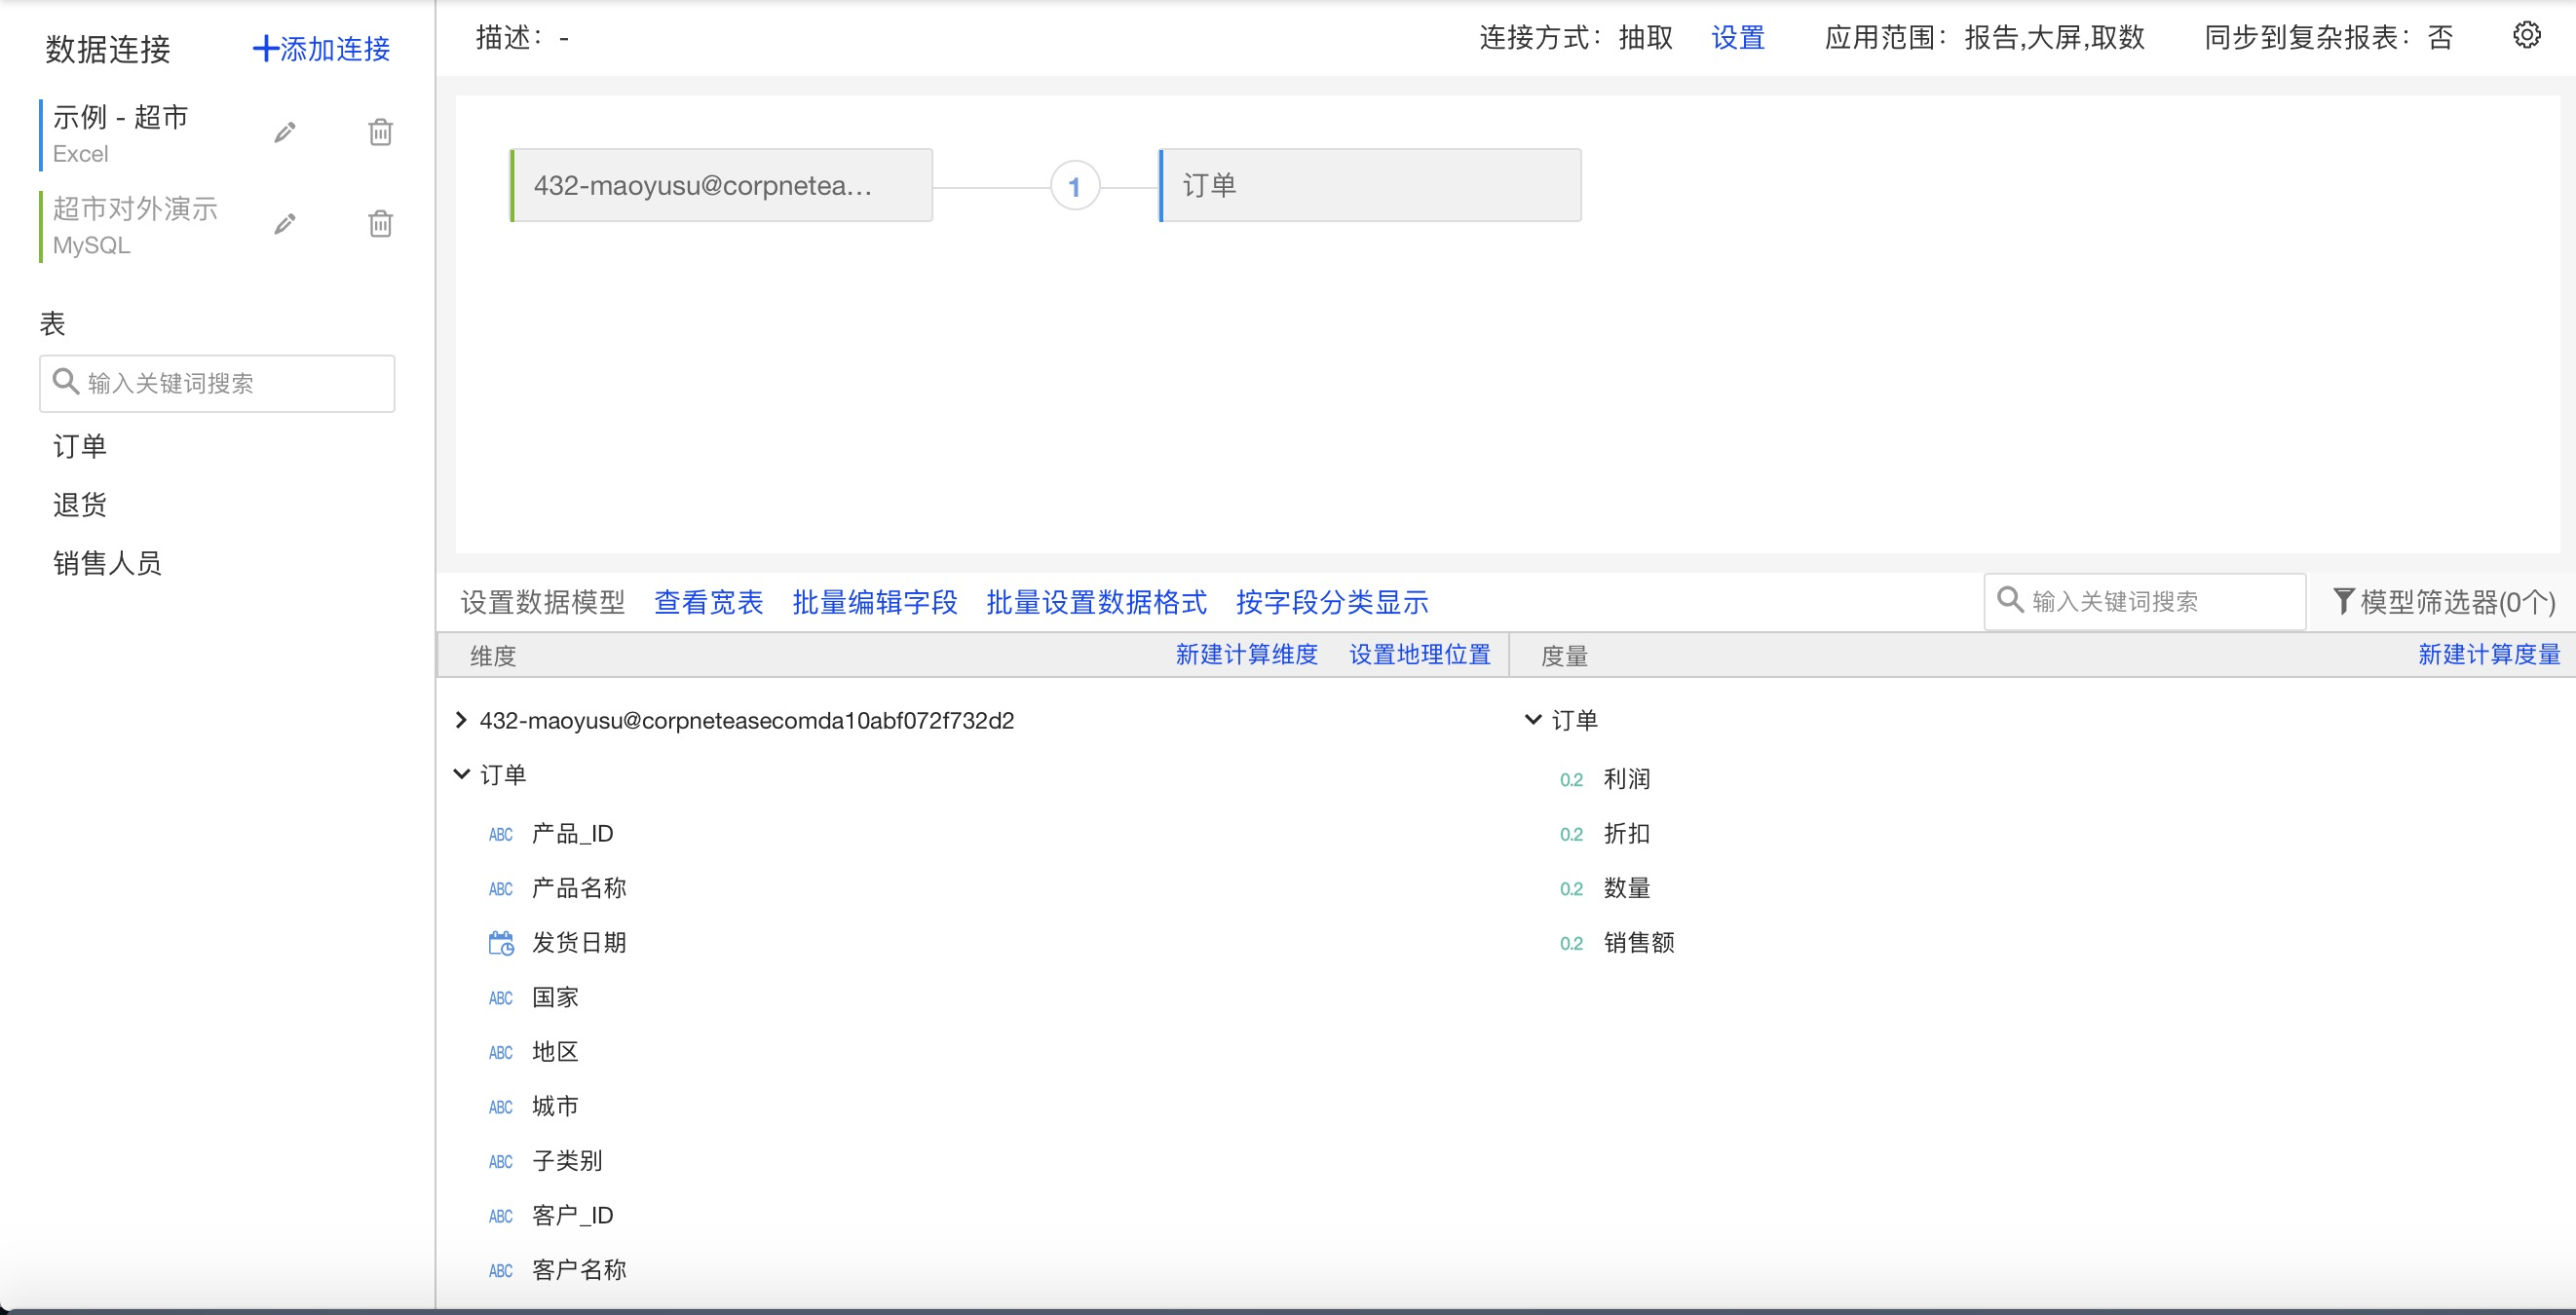Open the gear settings in top right

pyautogui.click(x=2526, y=36)
